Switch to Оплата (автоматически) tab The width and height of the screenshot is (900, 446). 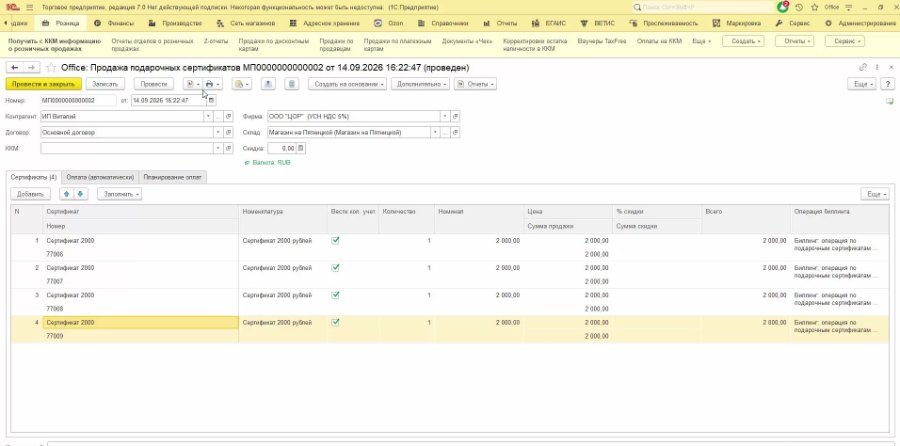tap(100, 177)
